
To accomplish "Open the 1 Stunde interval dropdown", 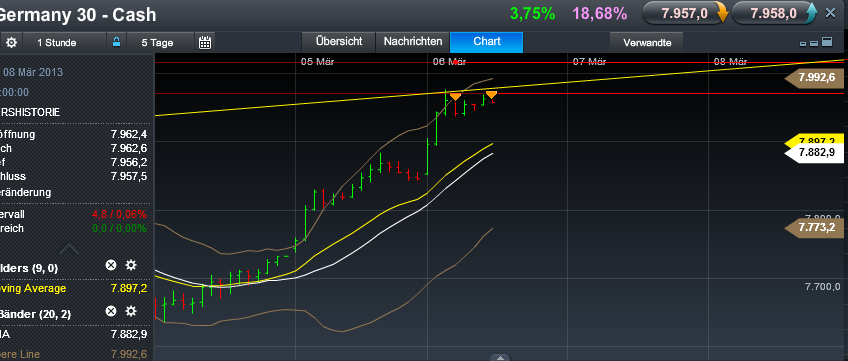I will point(56,42).
